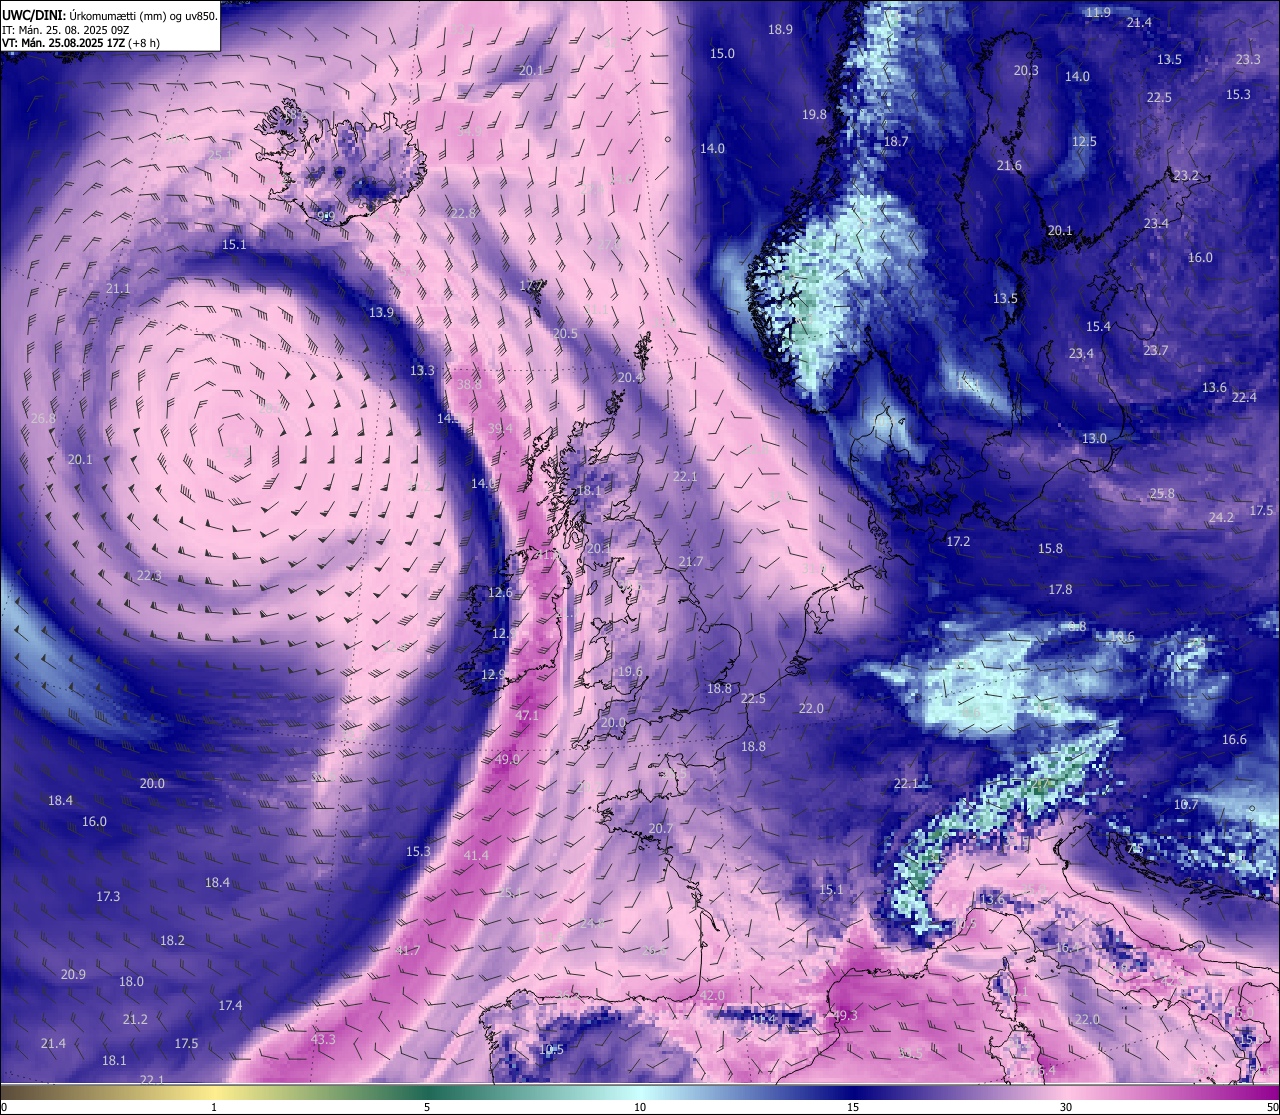Click the '13.9' value label
The height and width of the screenshot is (1115, 1280).
point(381,313)
